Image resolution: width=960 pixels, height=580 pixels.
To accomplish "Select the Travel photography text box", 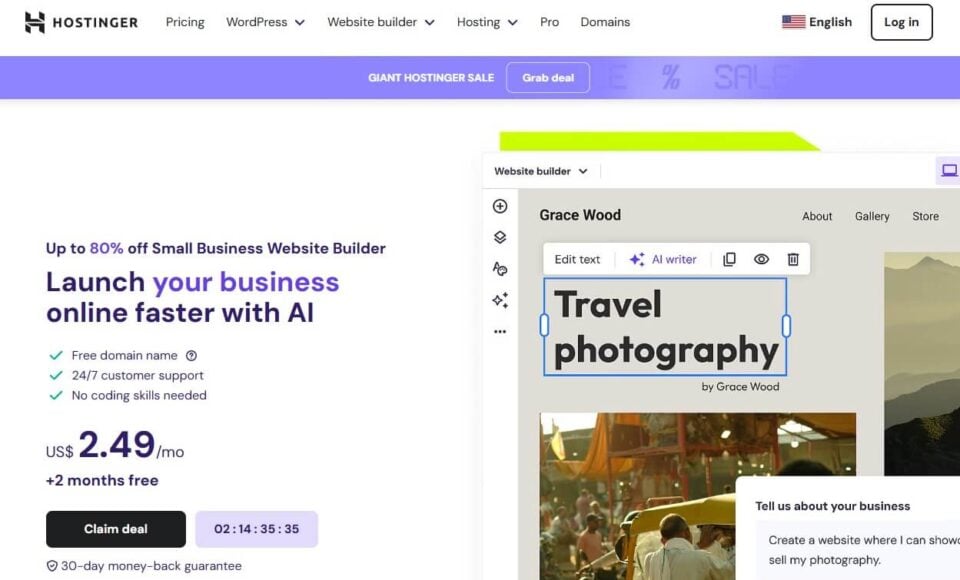I will tap(665, 326).
